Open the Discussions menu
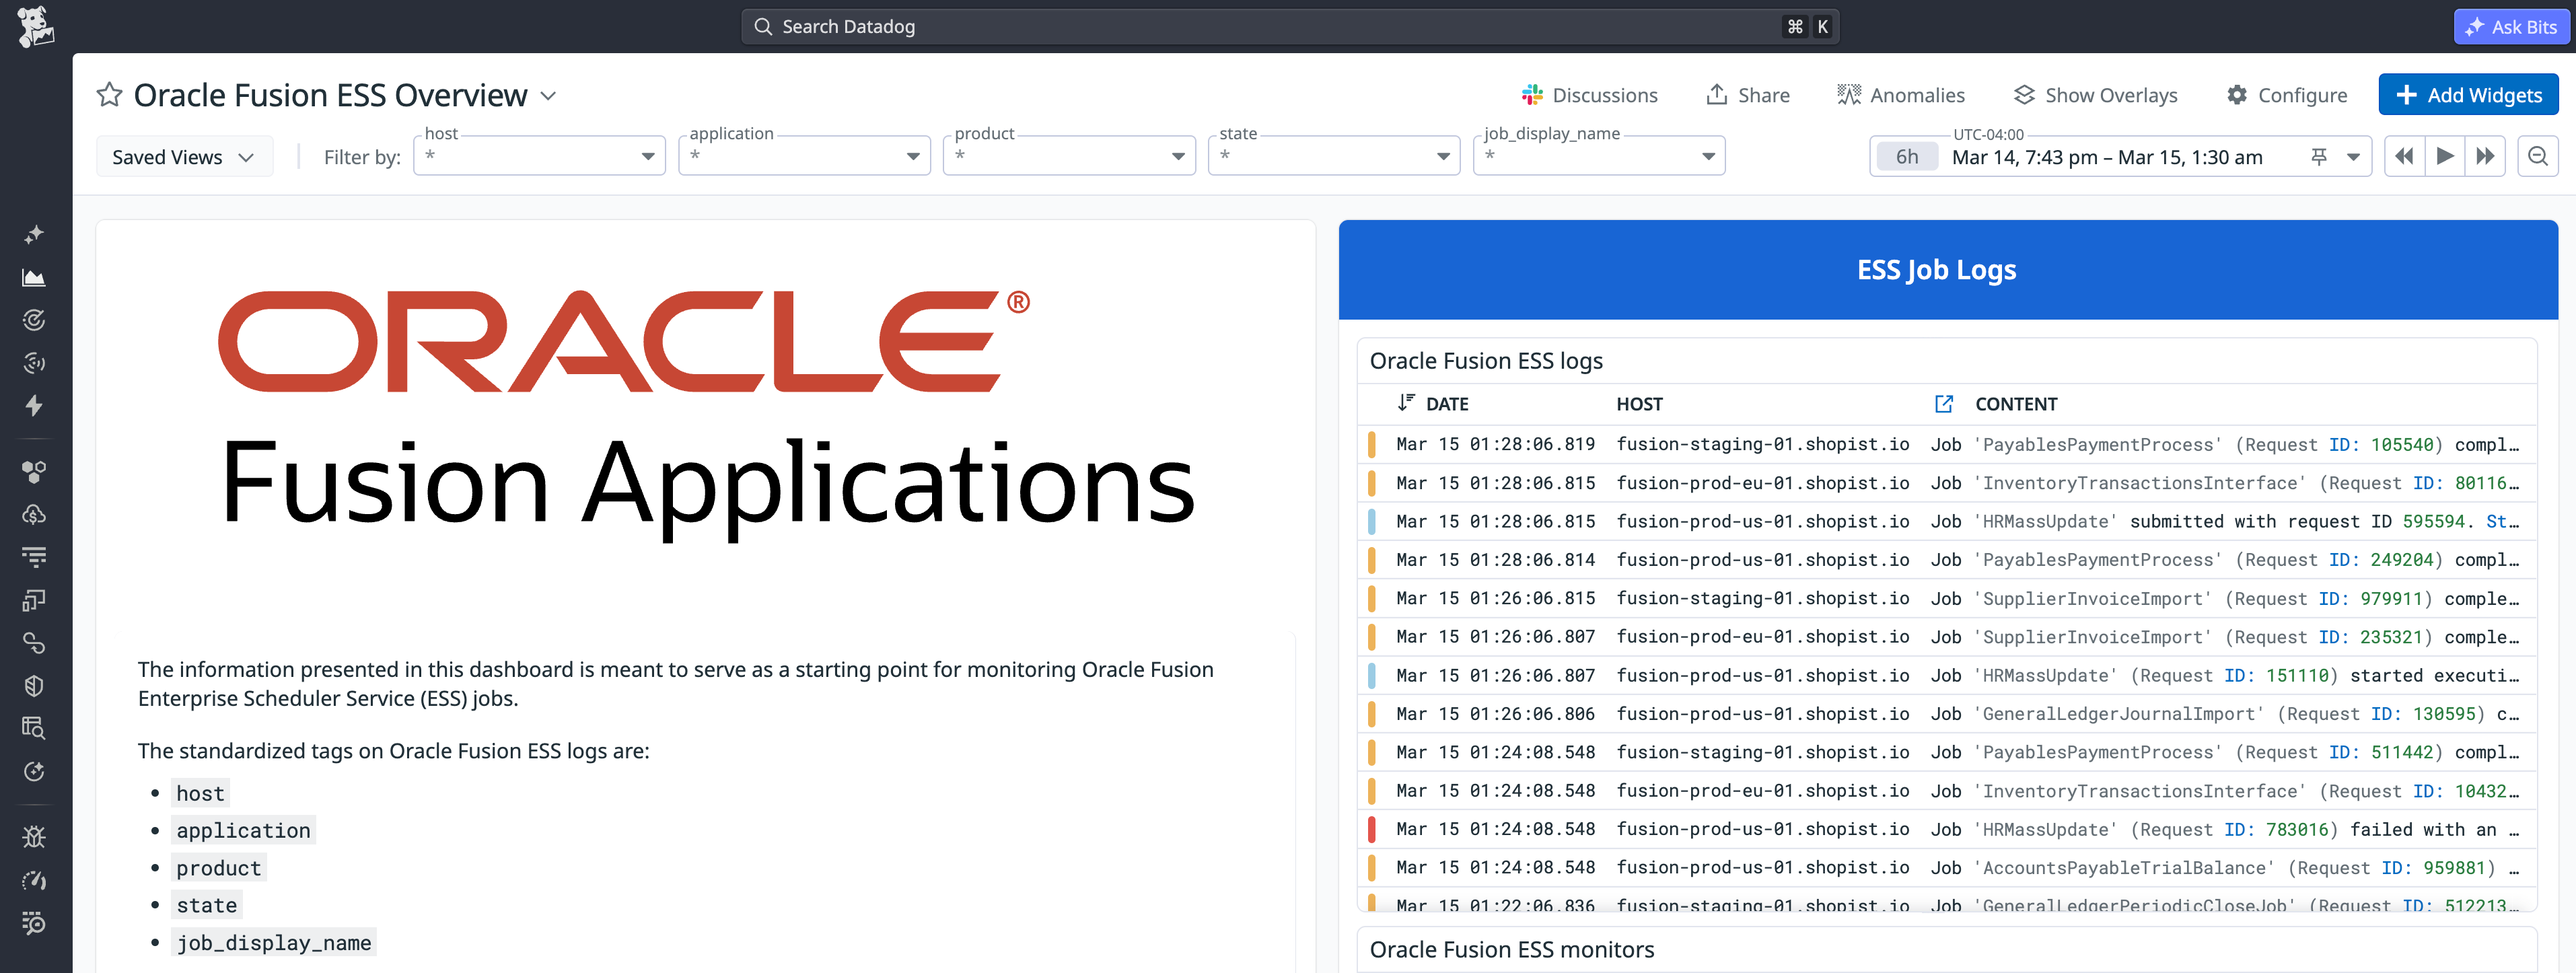 tap(1592, 94)
